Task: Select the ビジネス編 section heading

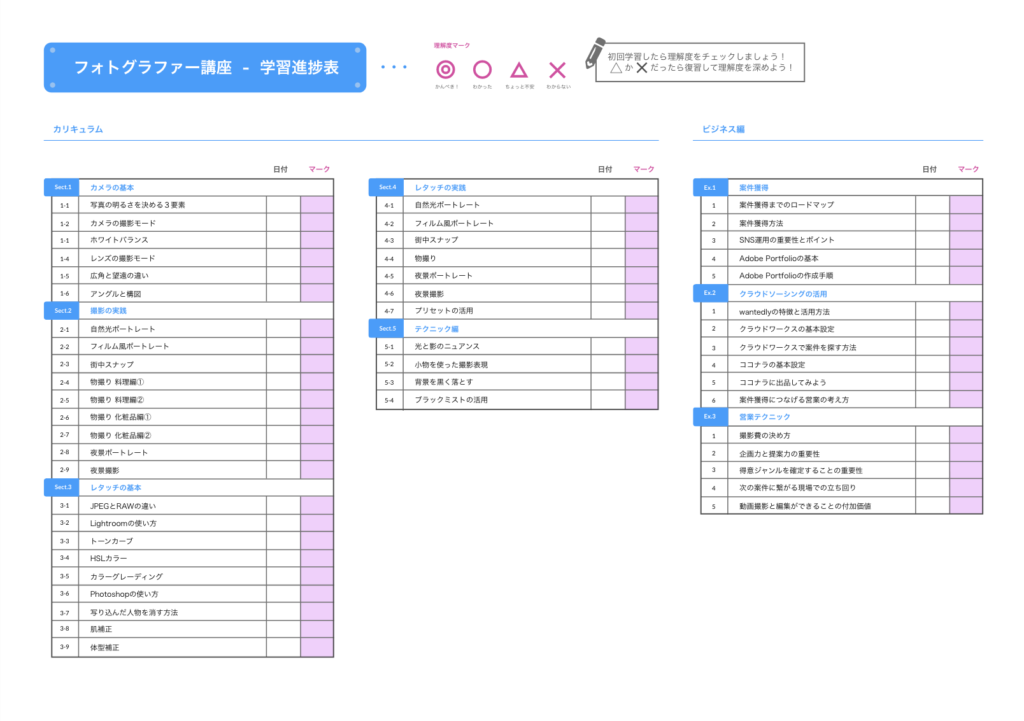Action: (723, 129)
